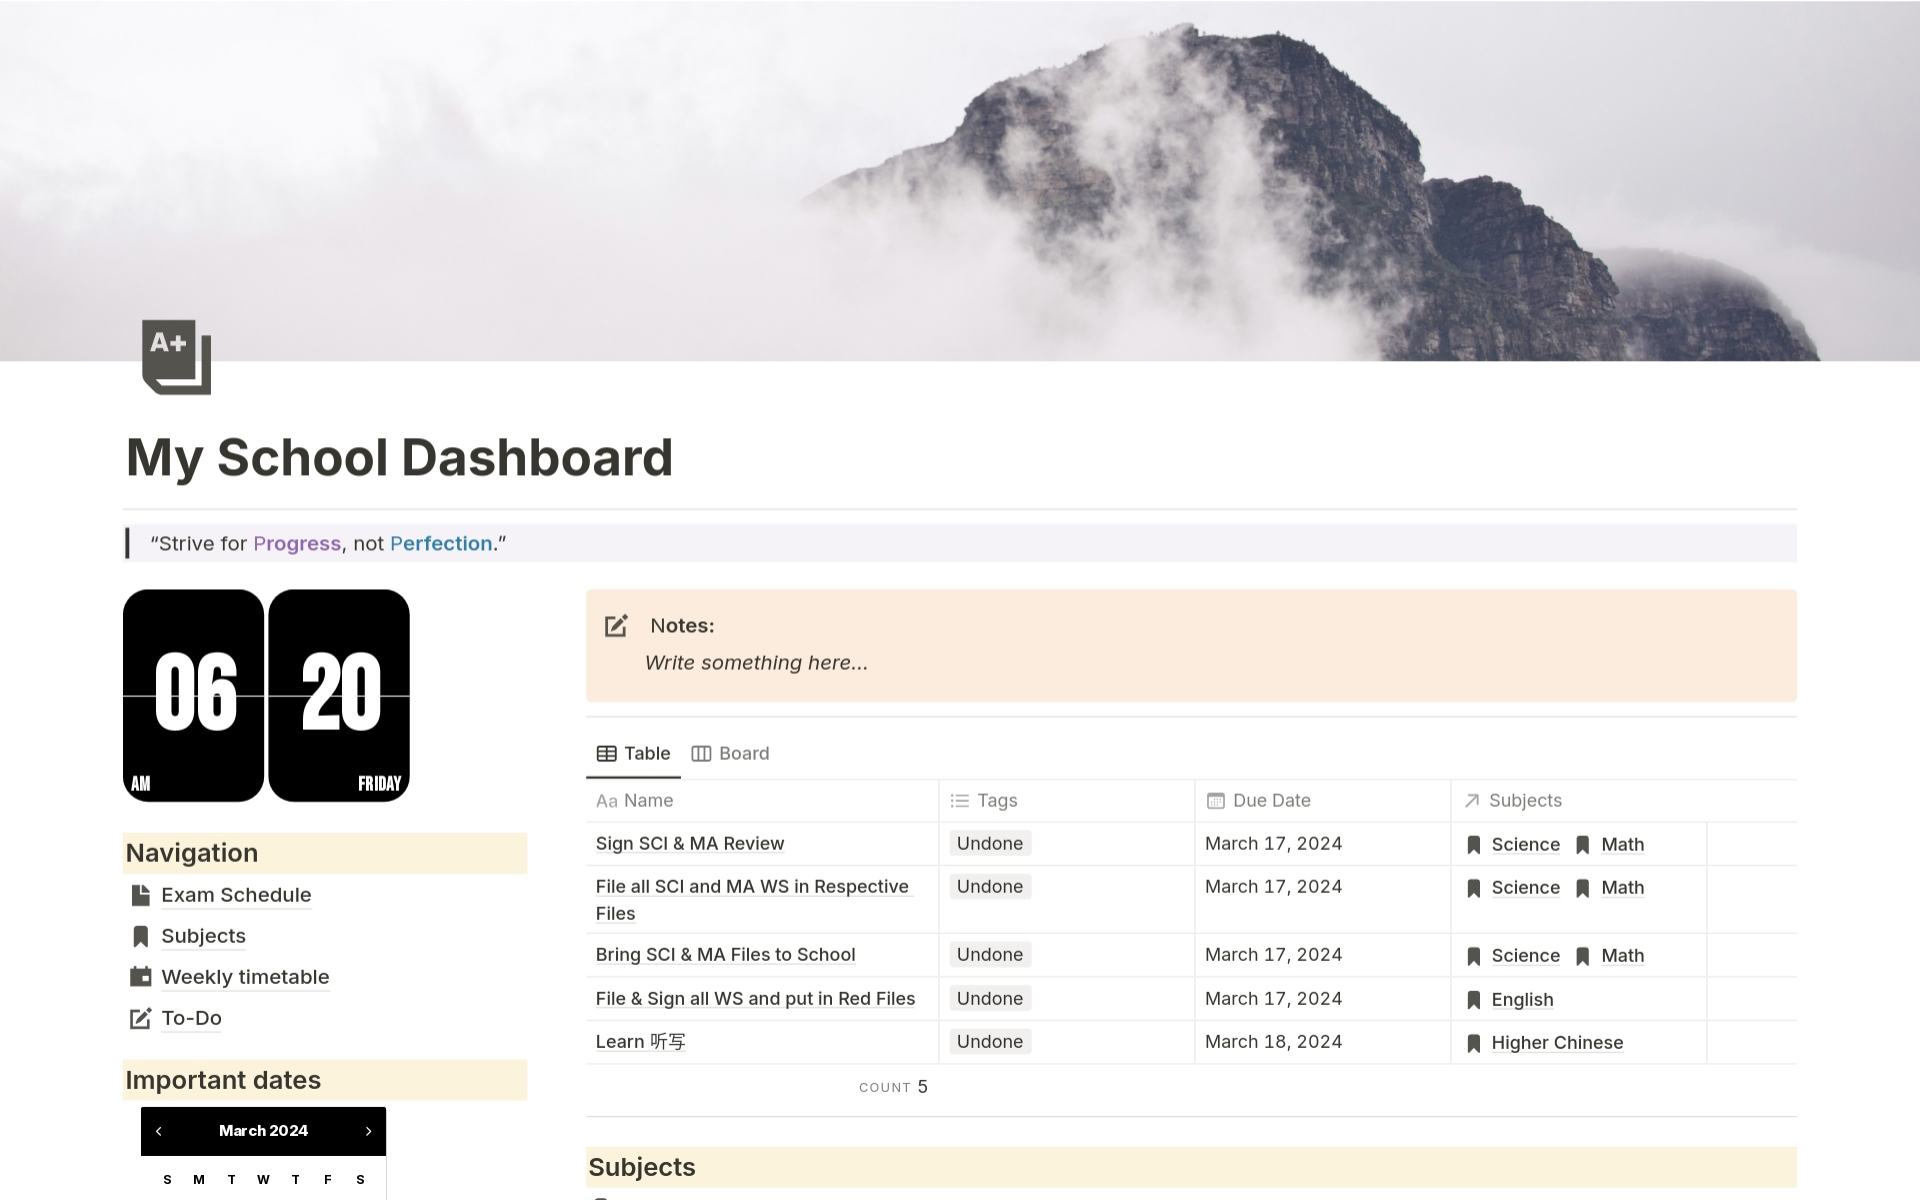Open the Weekly timetable link
Image resolution: width=1920 pixels, height=1200 pixels.
click(245, 977)
